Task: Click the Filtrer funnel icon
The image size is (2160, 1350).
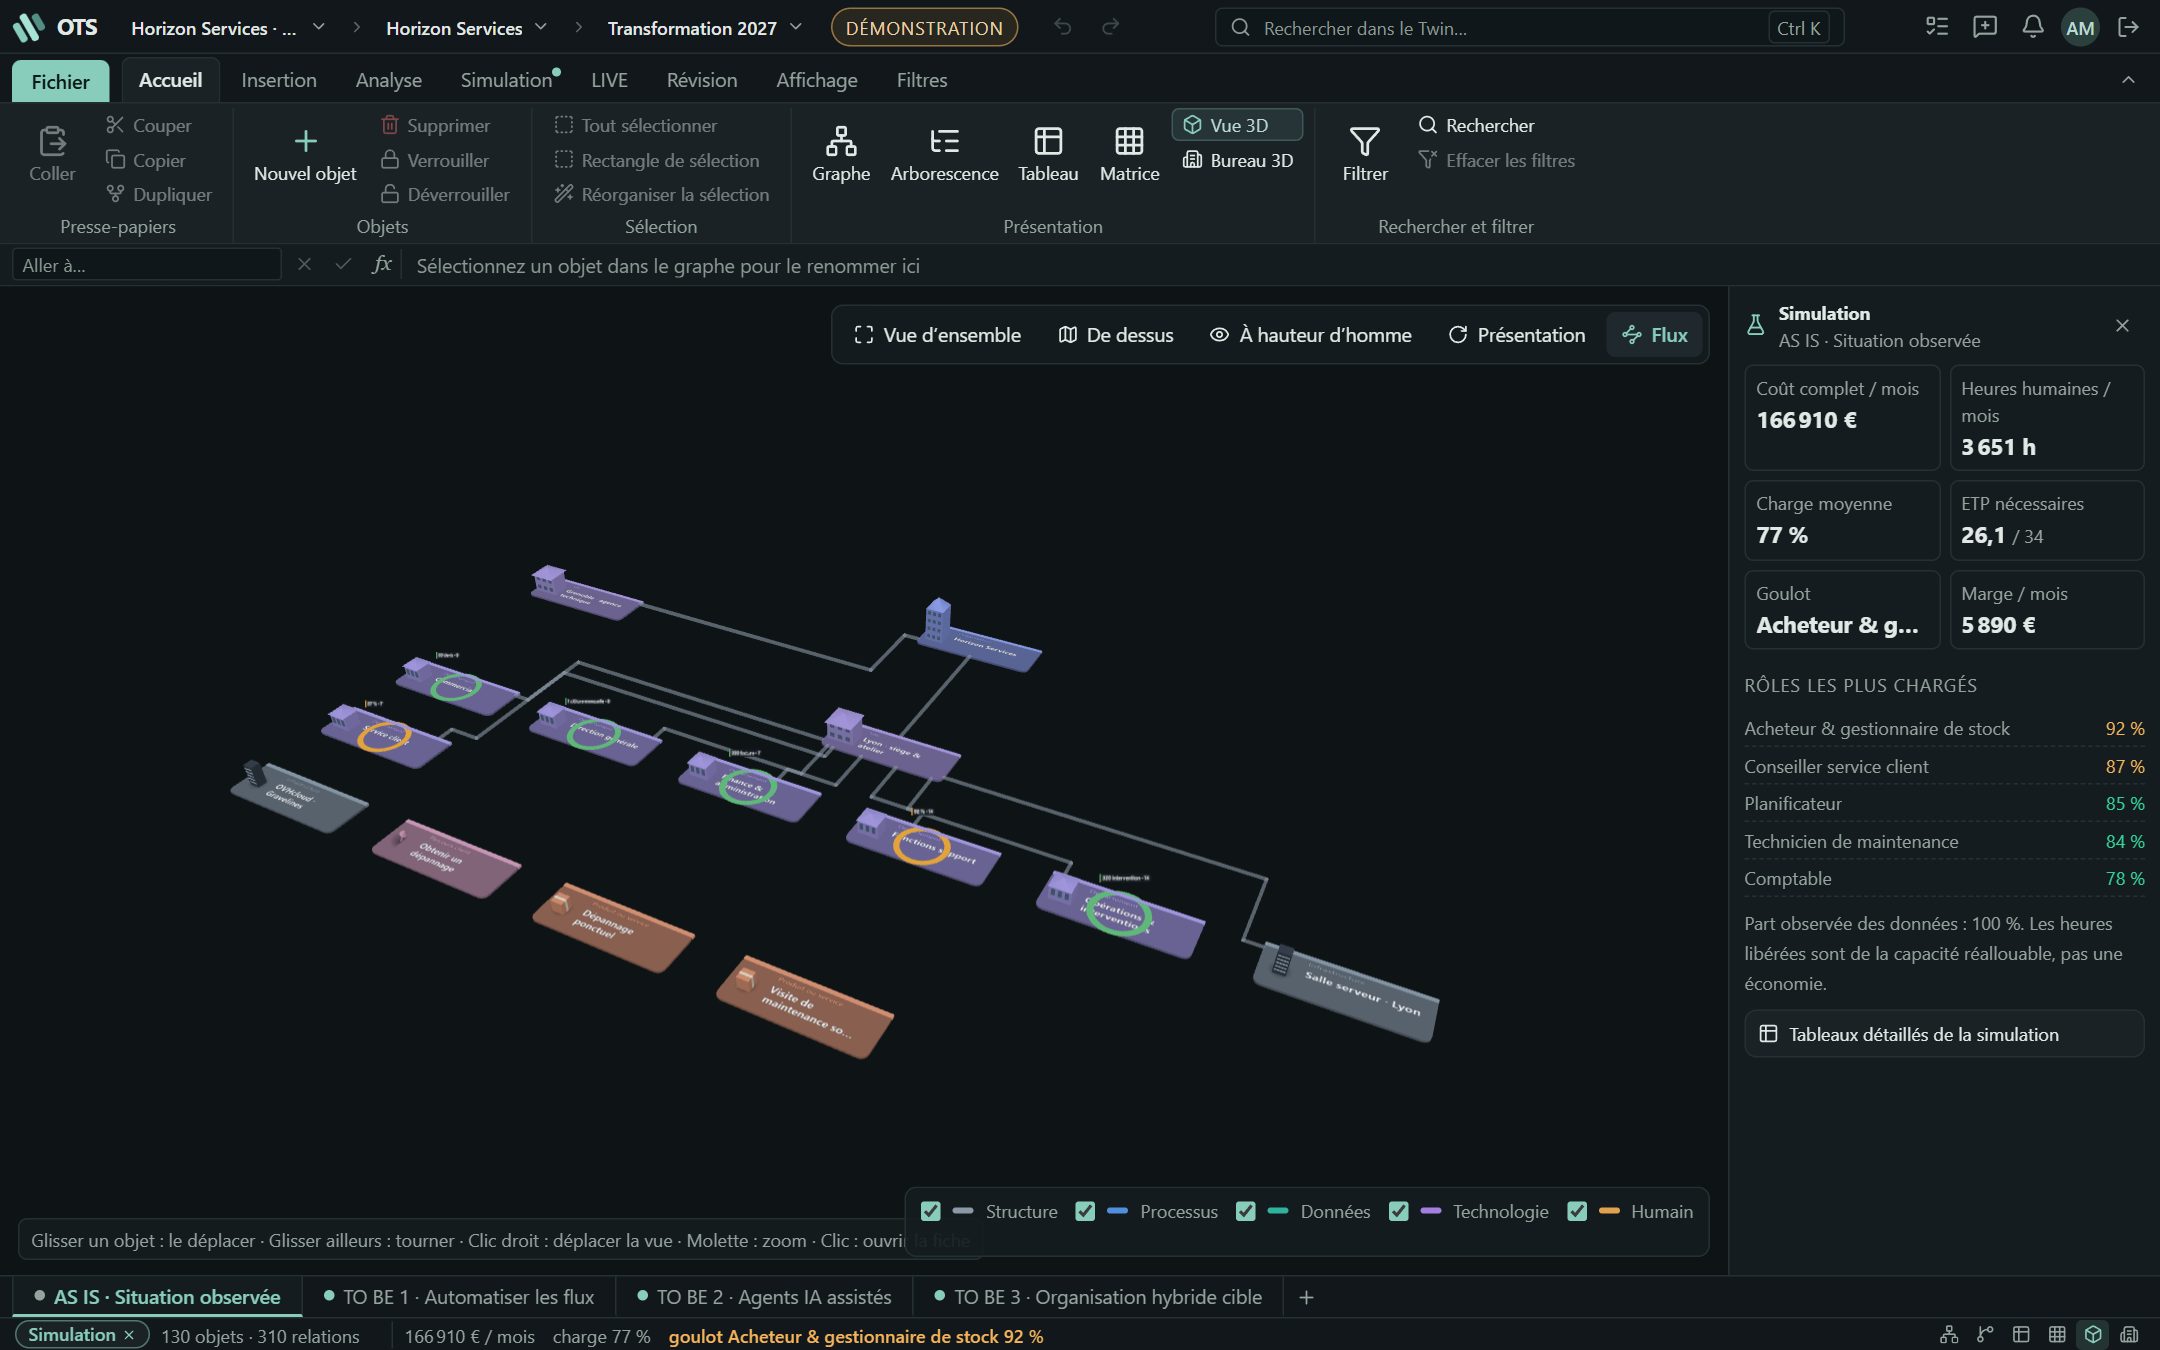Action: (x=1365, y=141)
